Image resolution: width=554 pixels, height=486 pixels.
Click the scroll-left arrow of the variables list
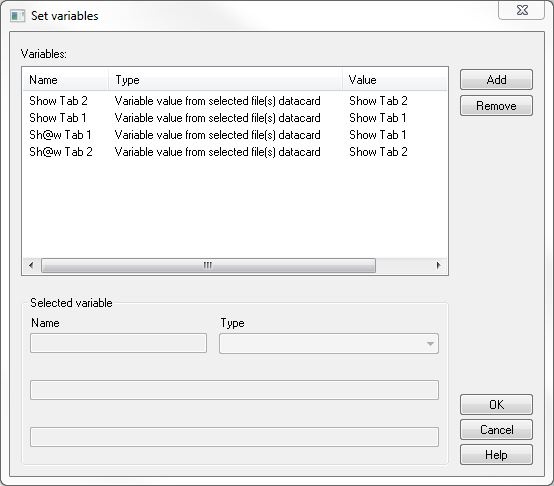[x=31, y=265]
